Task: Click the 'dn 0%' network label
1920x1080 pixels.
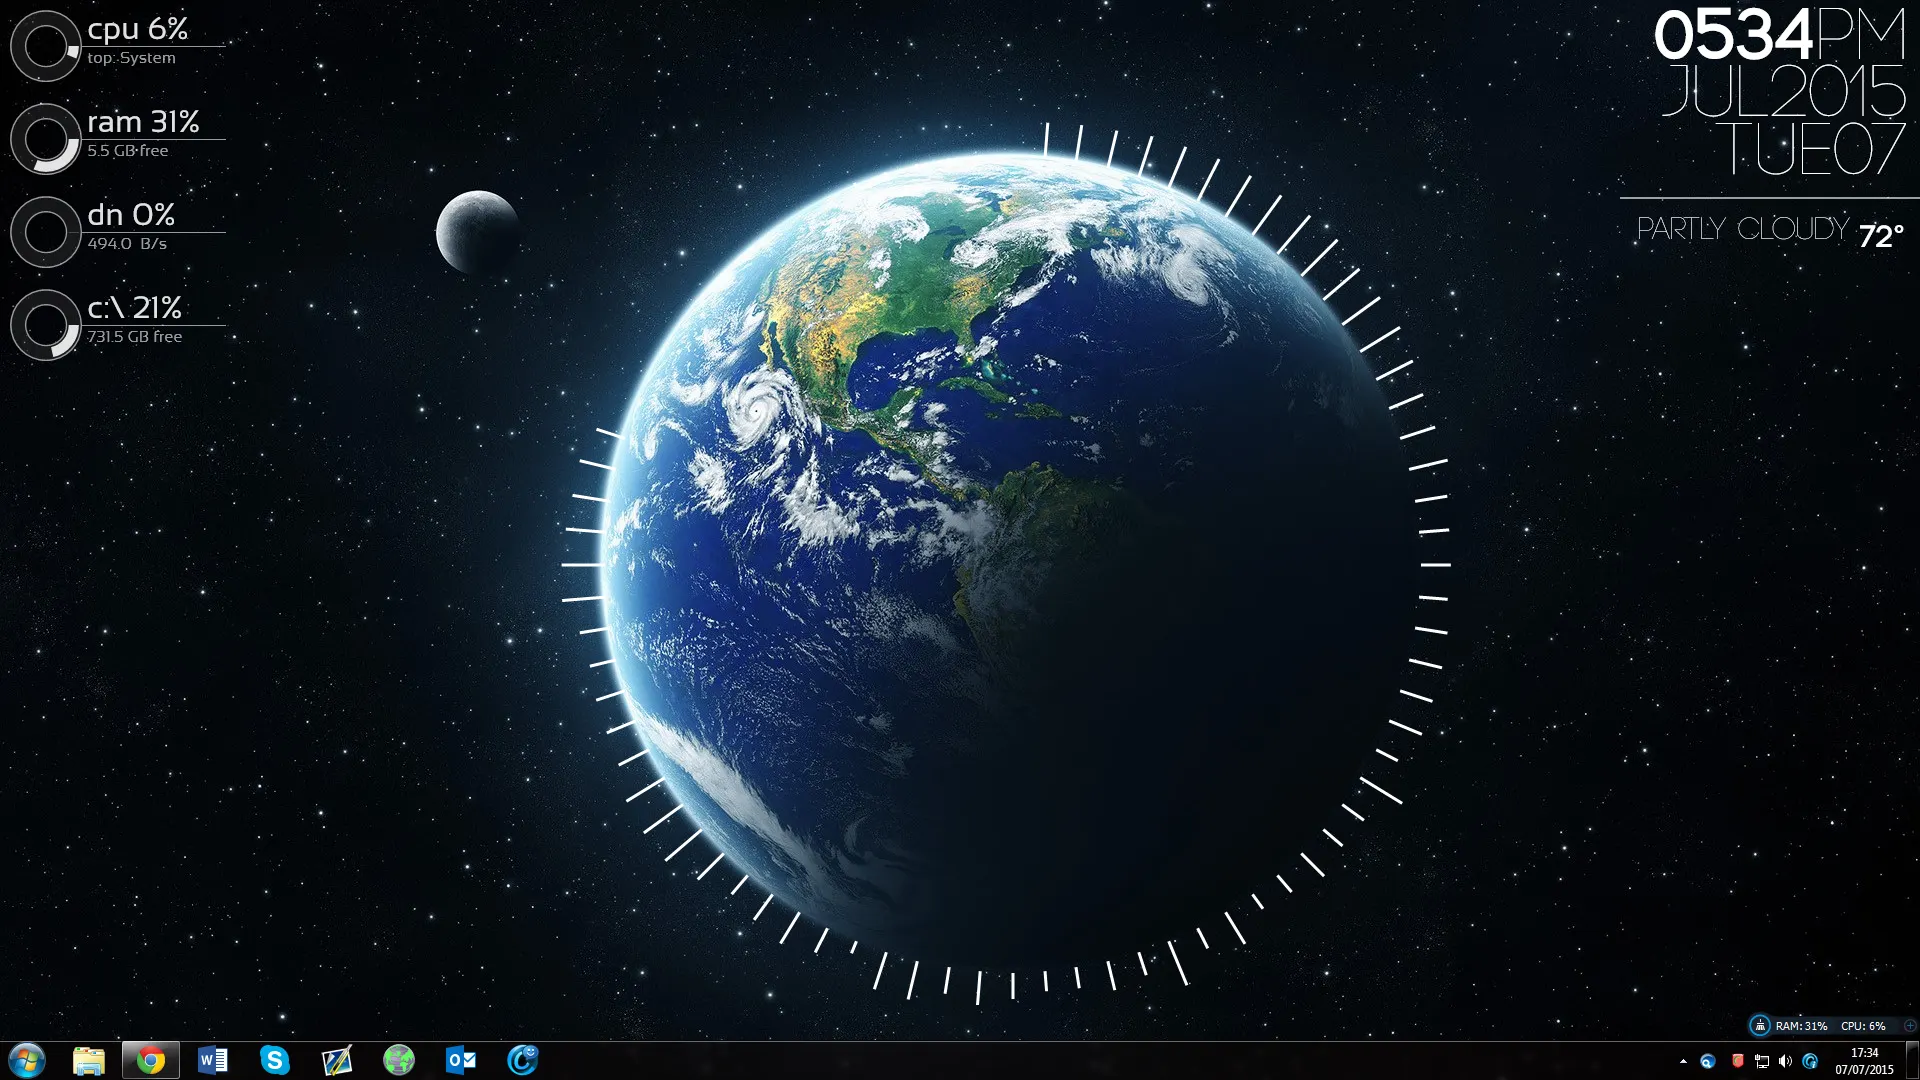Action: click(x=131, y=215)
